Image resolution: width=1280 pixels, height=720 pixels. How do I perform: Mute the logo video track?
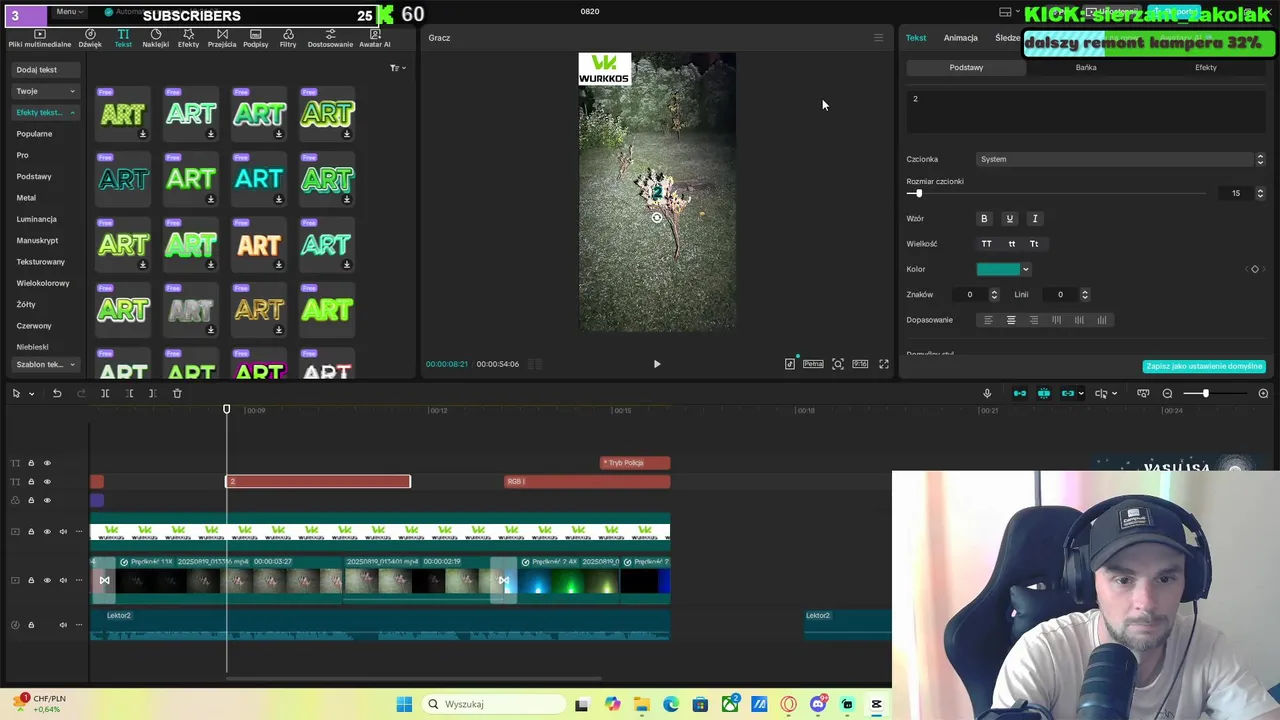click(x=63, y=531)
